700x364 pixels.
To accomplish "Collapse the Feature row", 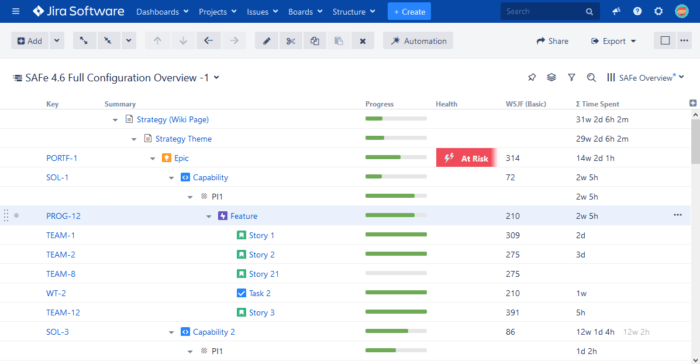I will coord(209,216).
